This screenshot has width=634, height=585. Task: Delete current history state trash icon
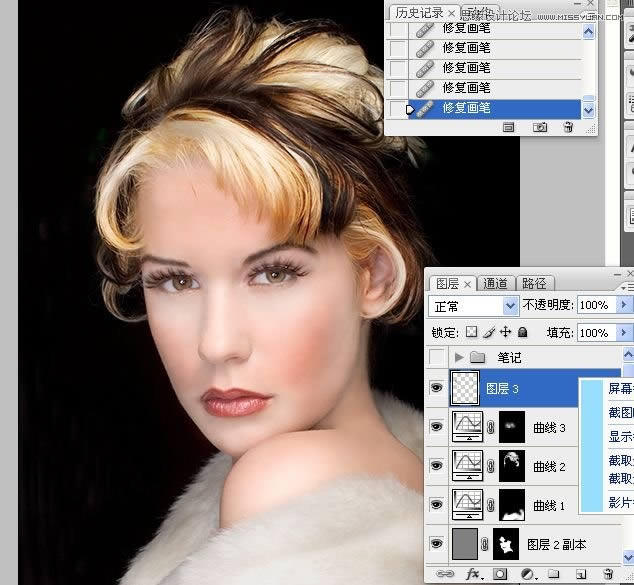(x=568, y=127)
